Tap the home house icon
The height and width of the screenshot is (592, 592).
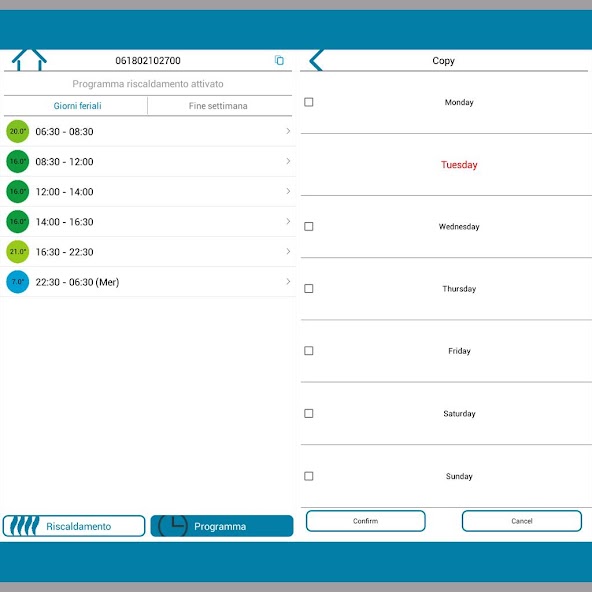29,60
